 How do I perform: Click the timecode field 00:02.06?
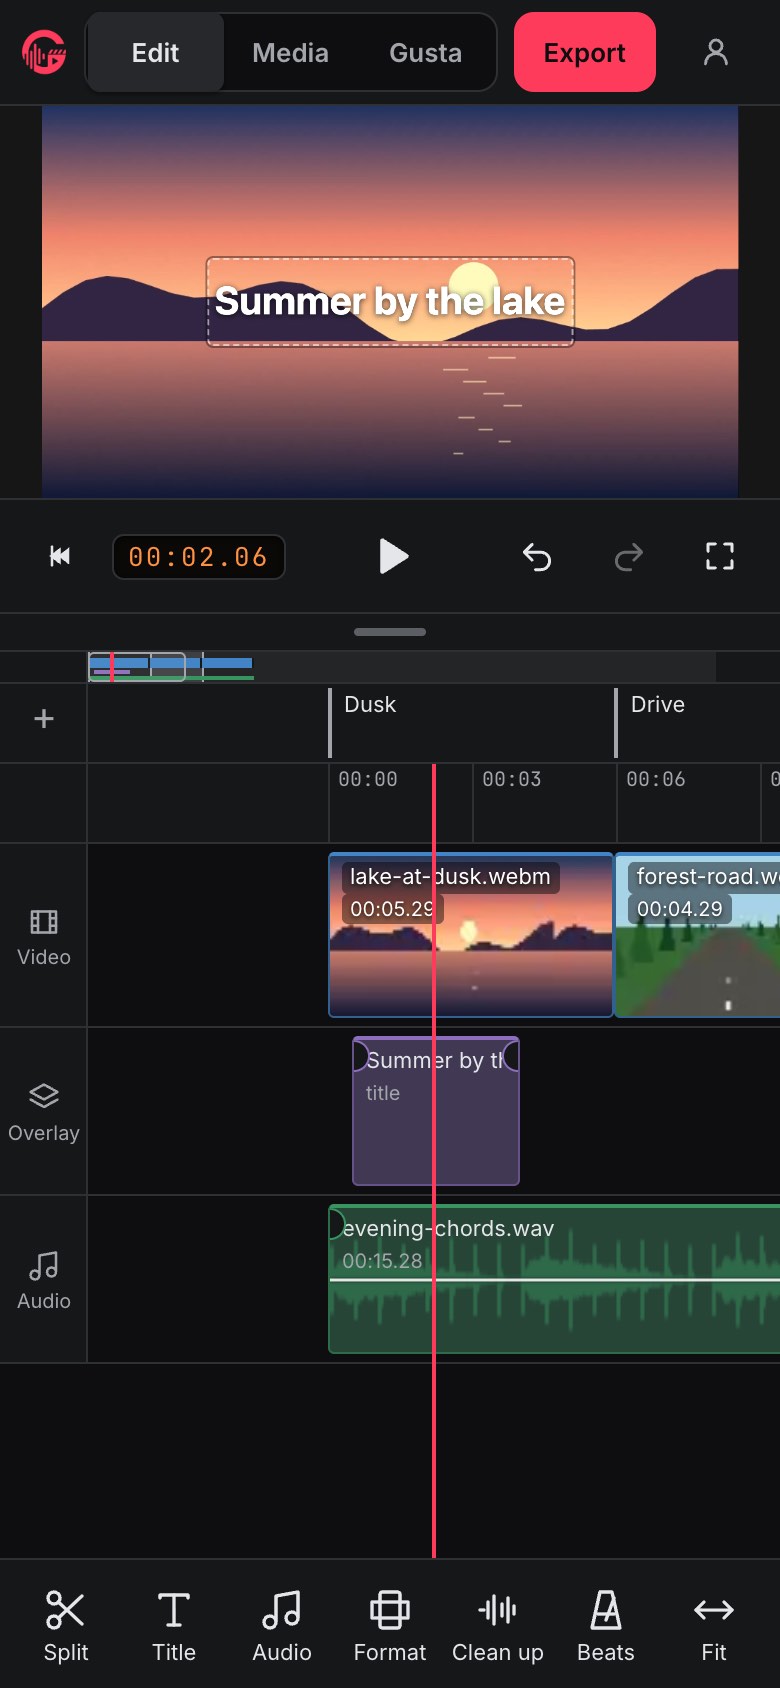pyautogui.click(x=198, y=557)
